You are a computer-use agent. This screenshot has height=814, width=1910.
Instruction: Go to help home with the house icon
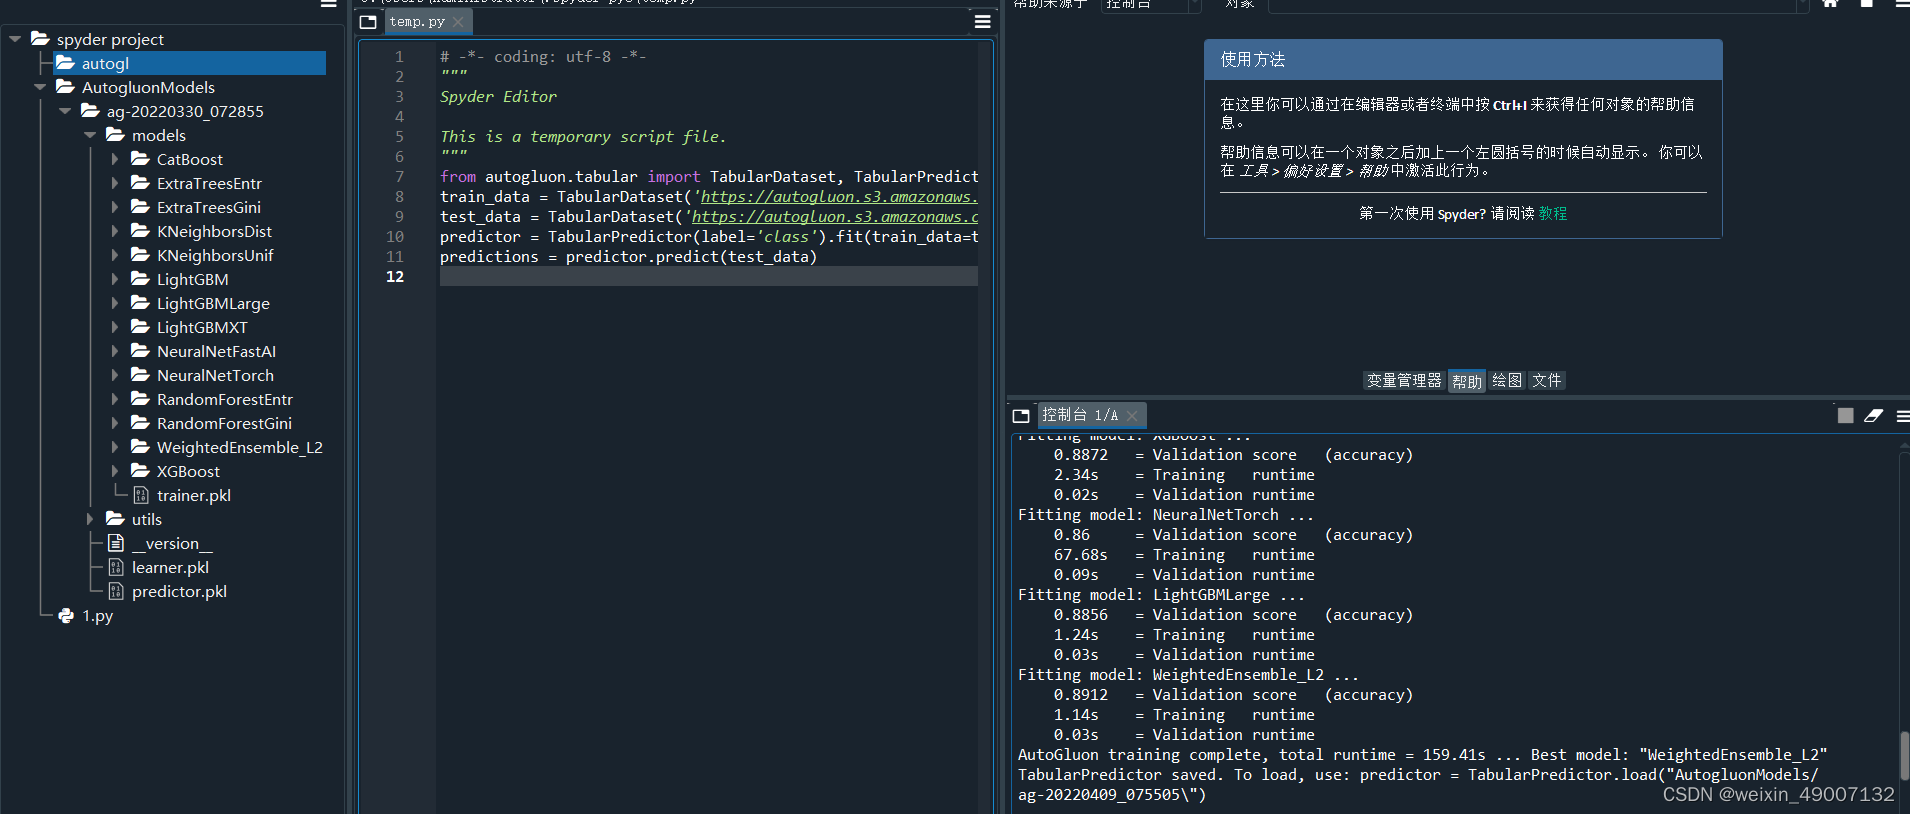click(1830, 3)
